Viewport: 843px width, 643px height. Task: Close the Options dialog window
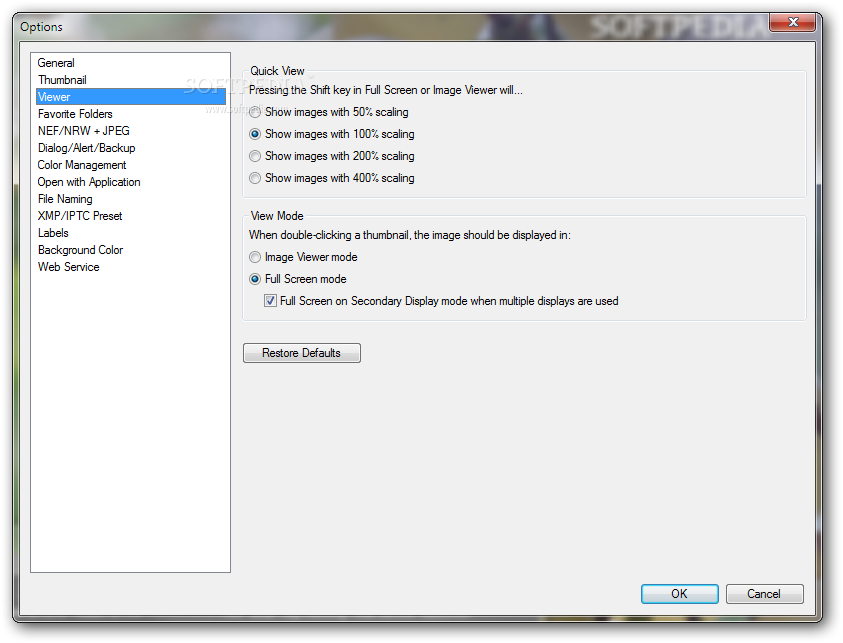coord(792,22)
